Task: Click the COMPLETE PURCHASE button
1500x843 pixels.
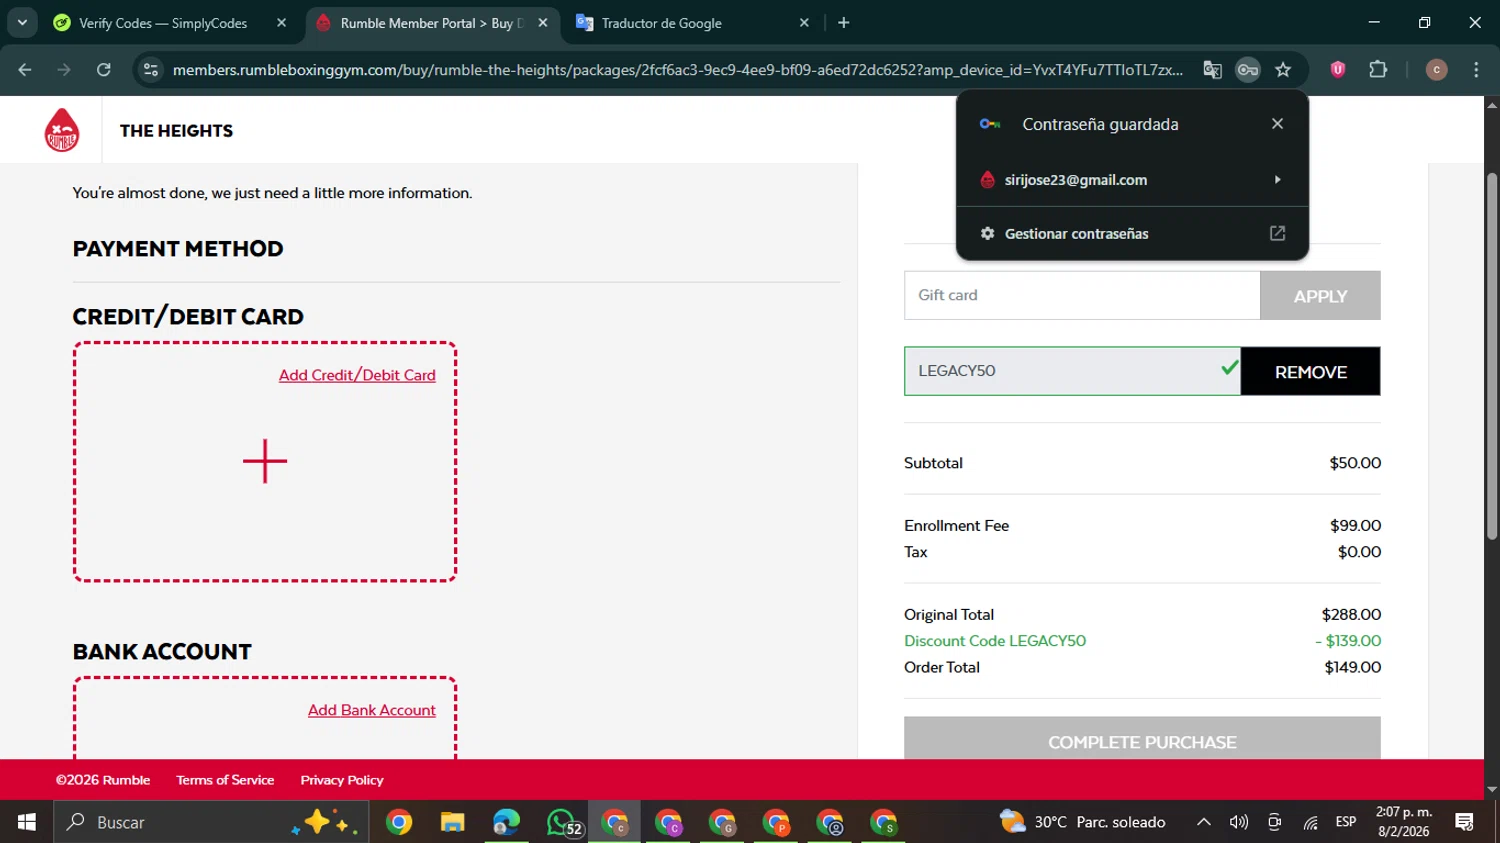Action: pos(1142,738)
